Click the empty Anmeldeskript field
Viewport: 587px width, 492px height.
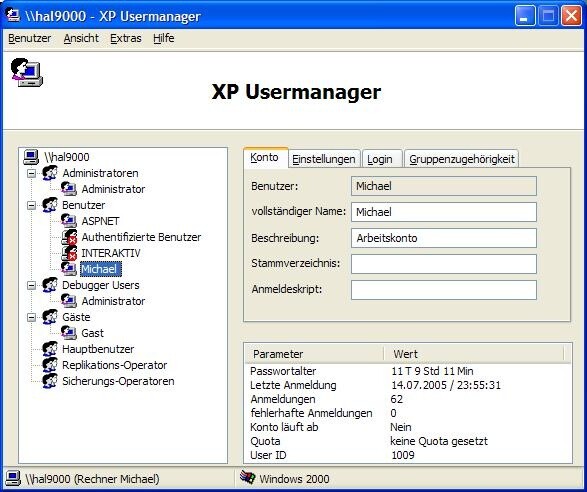click(444, 290)
